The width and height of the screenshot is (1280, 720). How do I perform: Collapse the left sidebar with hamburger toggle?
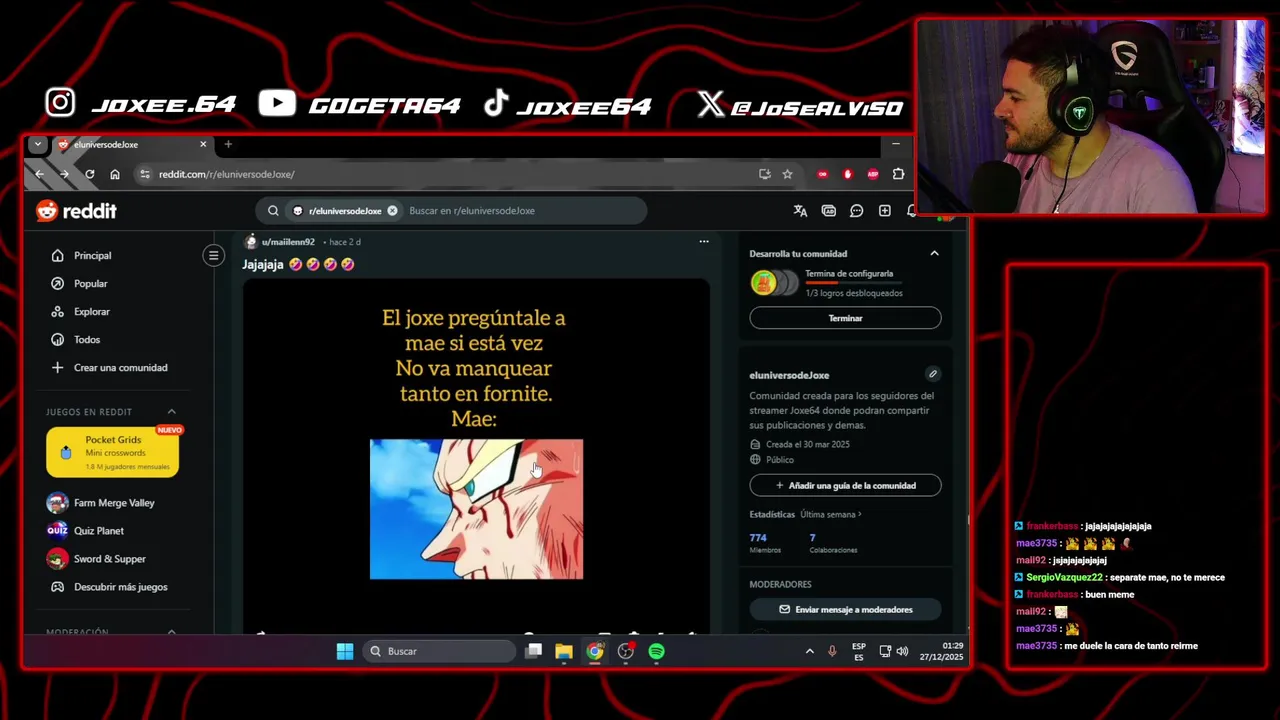(x=213, y=255)
